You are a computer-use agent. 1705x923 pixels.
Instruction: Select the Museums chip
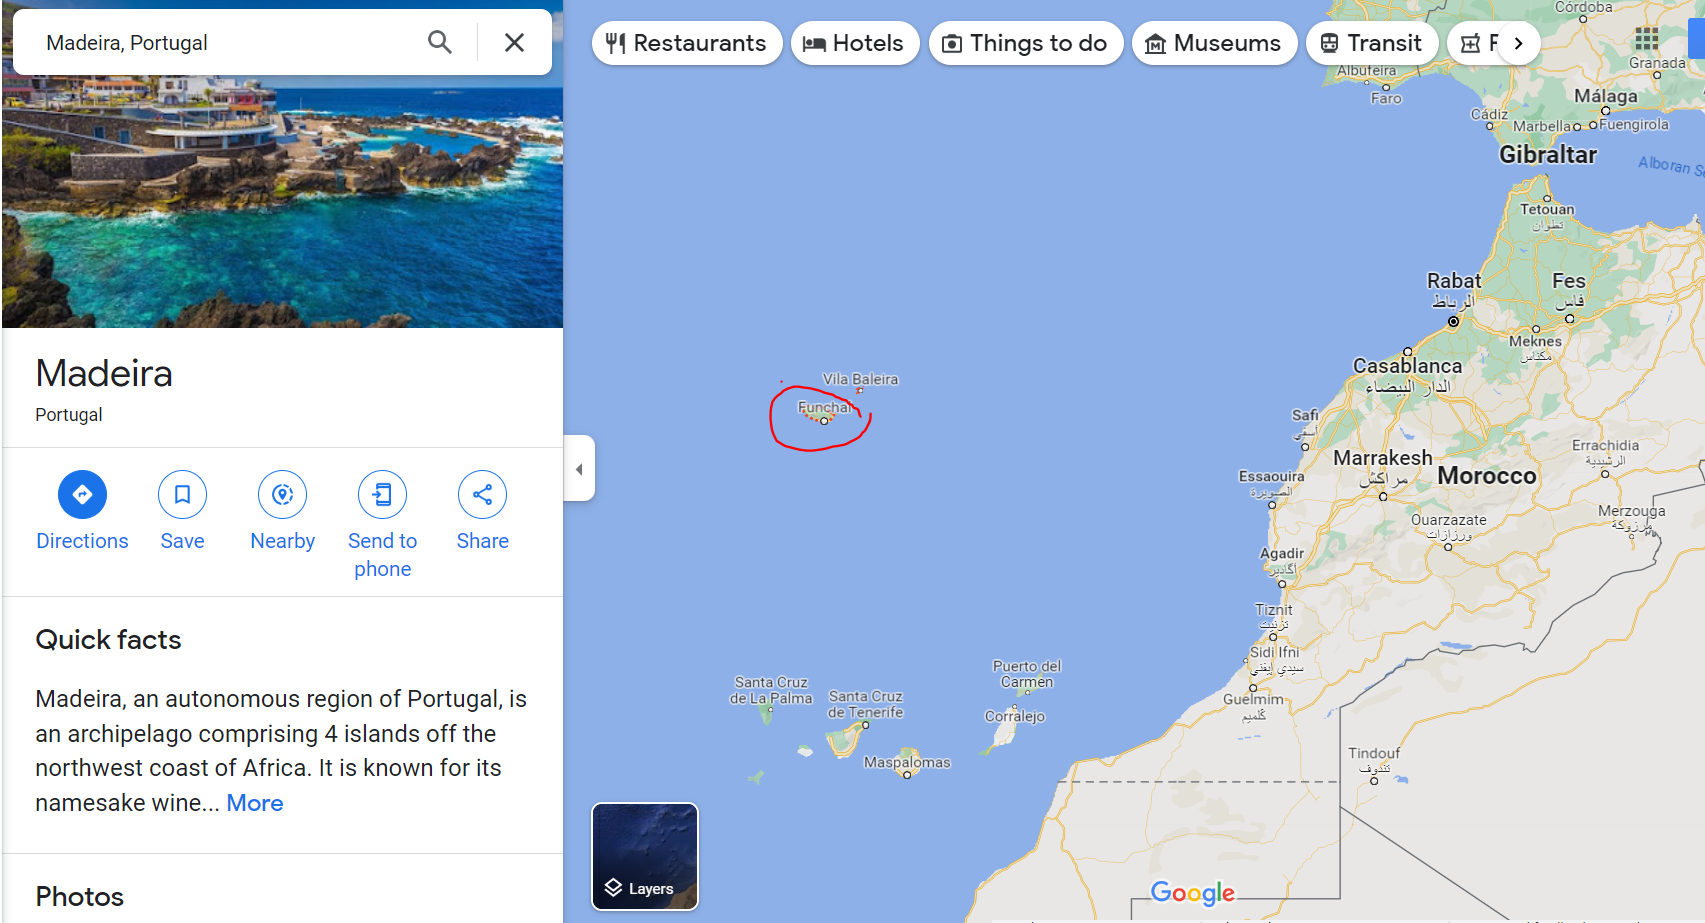tap(1214, 43)
